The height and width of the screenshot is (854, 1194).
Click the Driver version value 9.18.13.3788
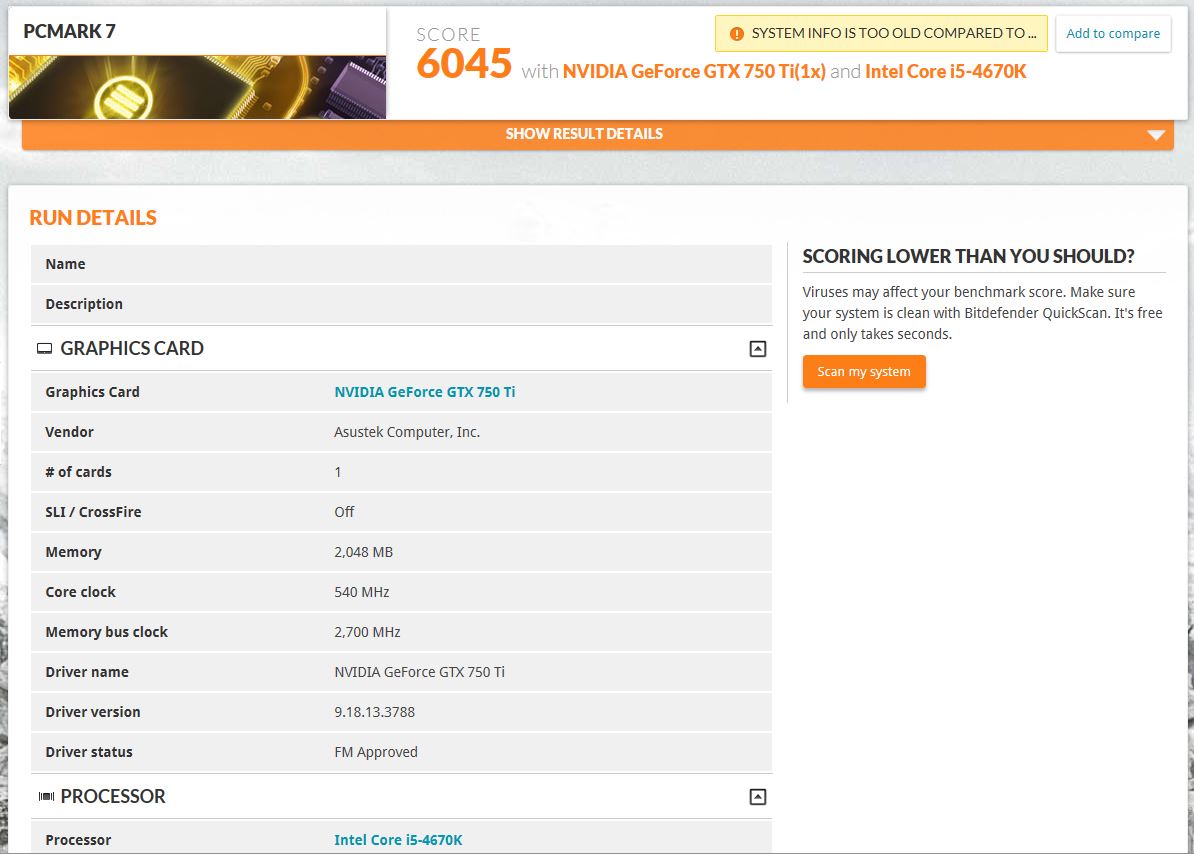tap(374, 712)
